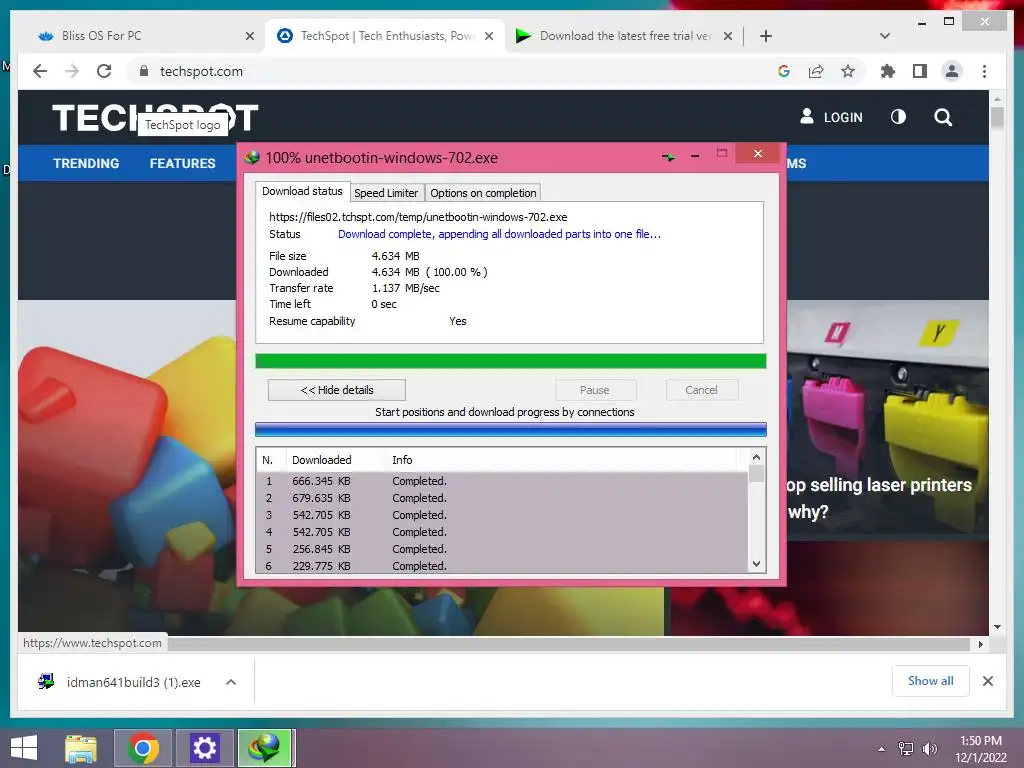1024x768 pixels.
Task: Select connection row 2 with 679.635 KB
Action: pos(502,498)
